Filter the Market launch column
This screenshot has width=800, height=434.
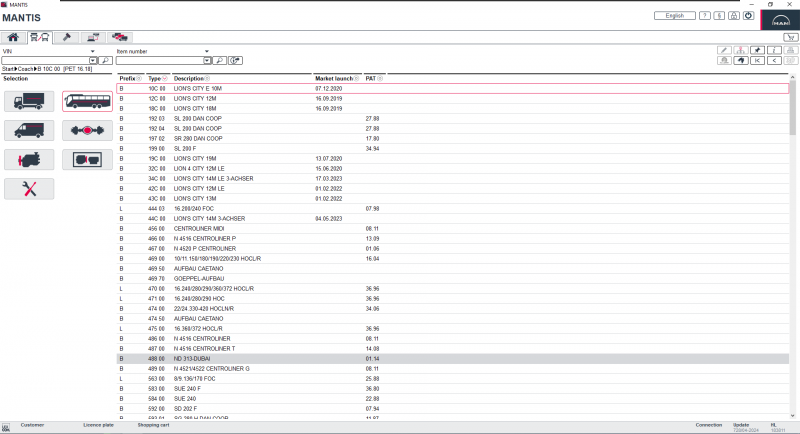[x=356, y=79]
